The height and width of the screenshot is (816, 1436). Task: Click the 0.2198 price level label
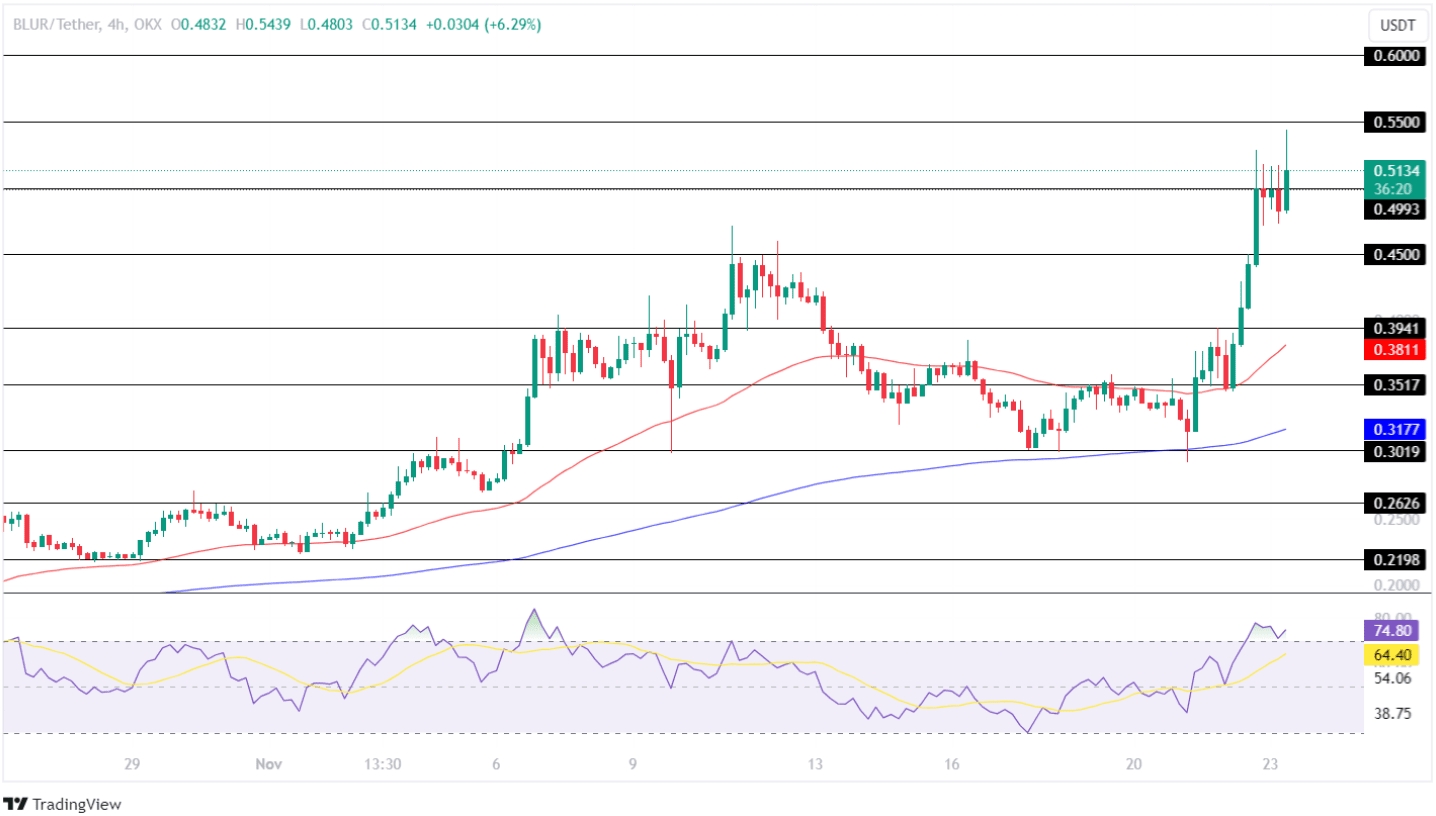click(x=1394, y=559)
